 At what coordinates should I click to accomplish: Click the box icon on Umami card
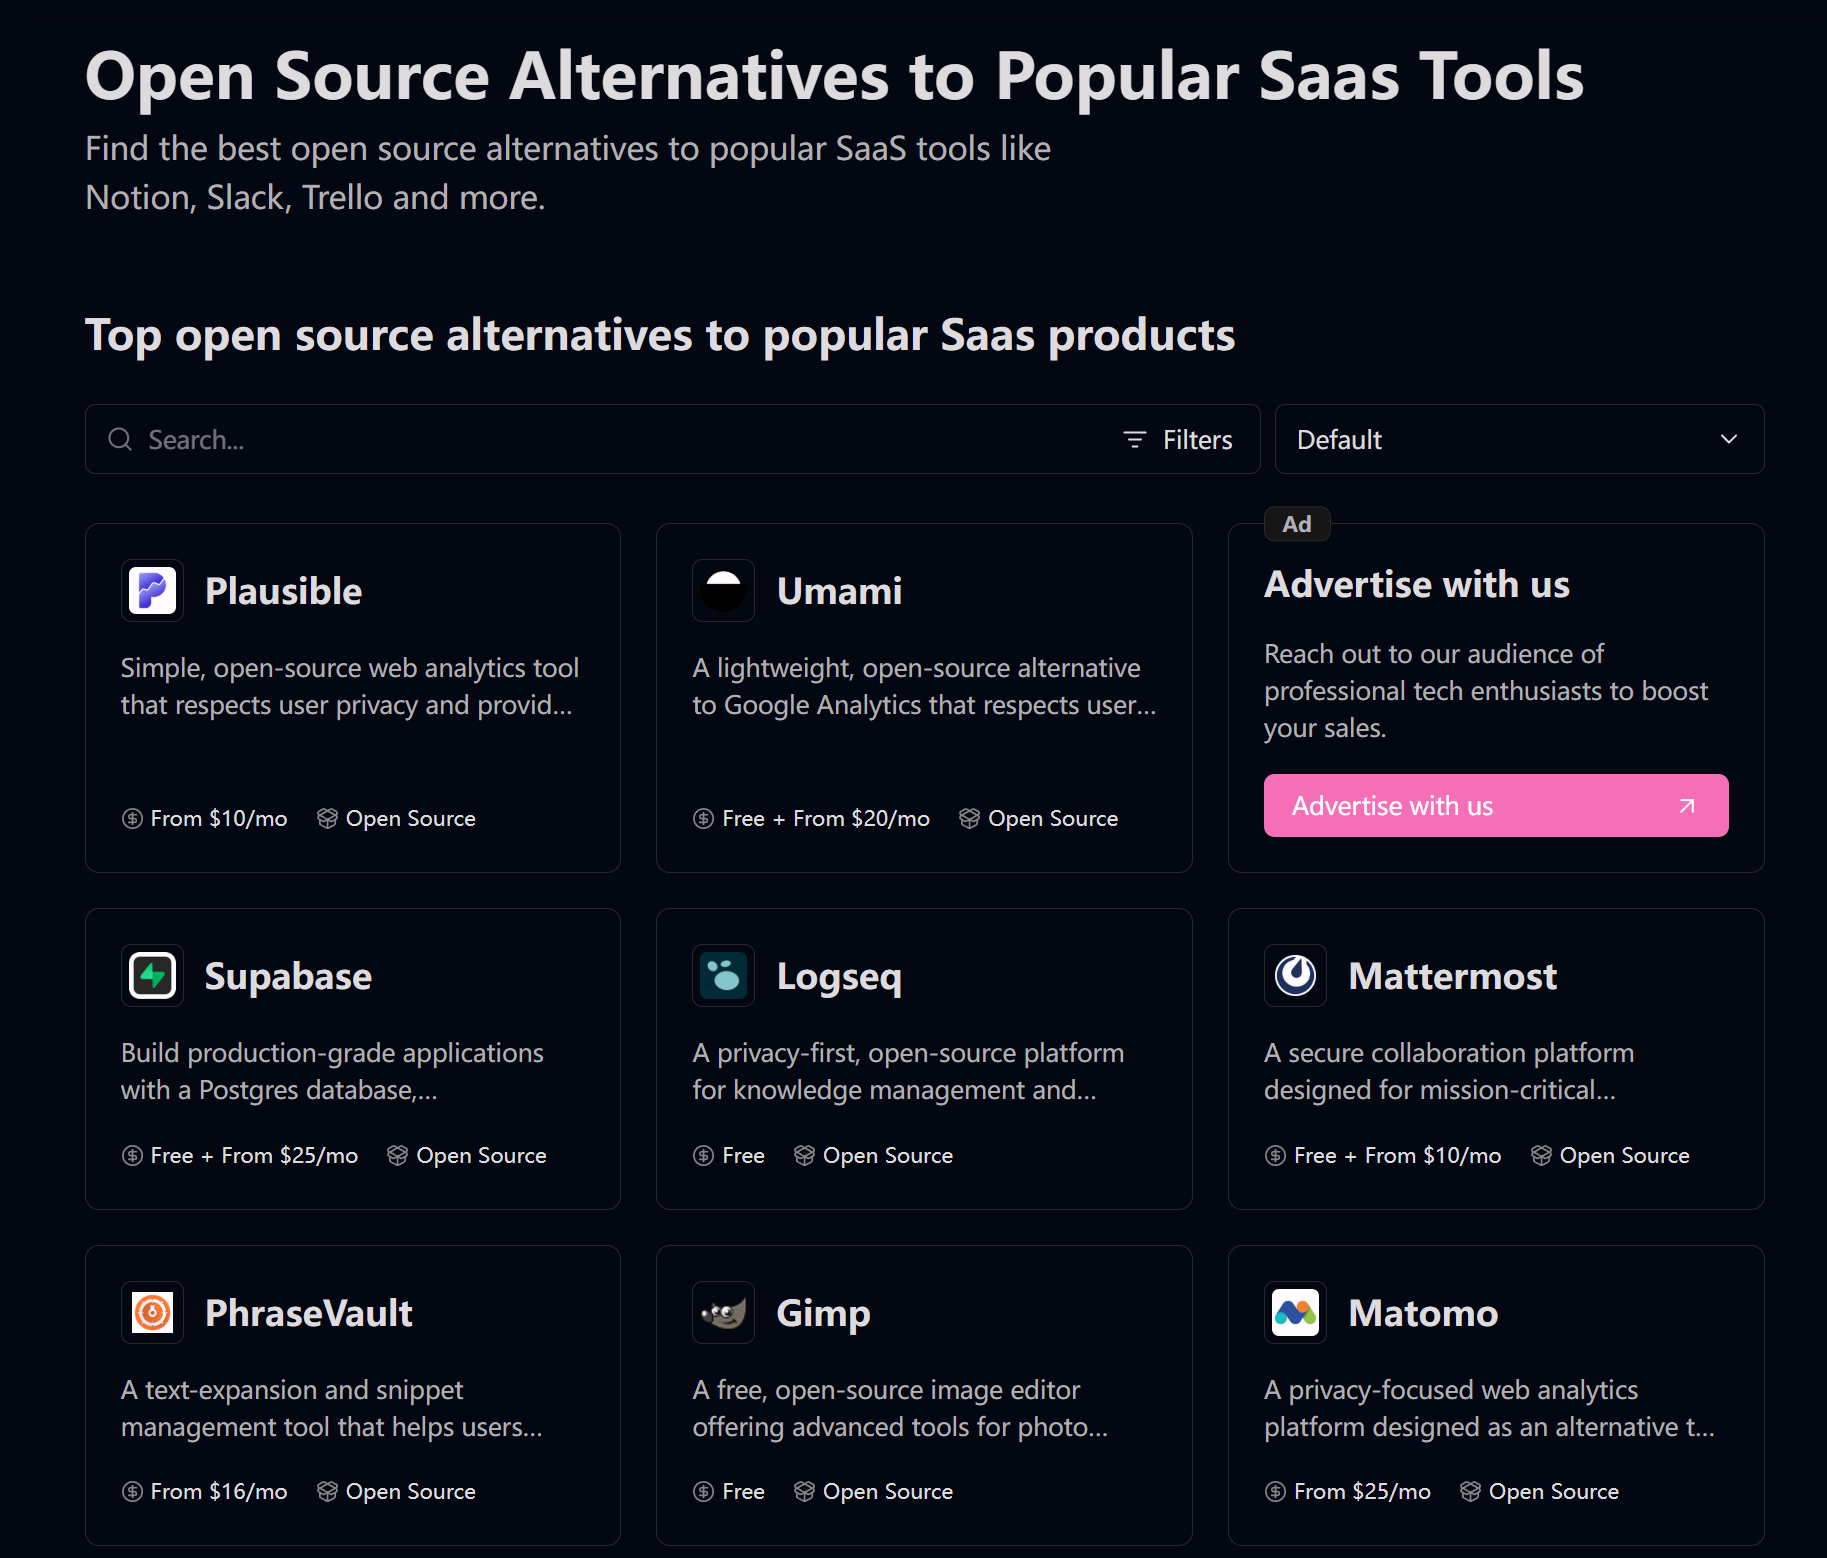coord(969,818)
